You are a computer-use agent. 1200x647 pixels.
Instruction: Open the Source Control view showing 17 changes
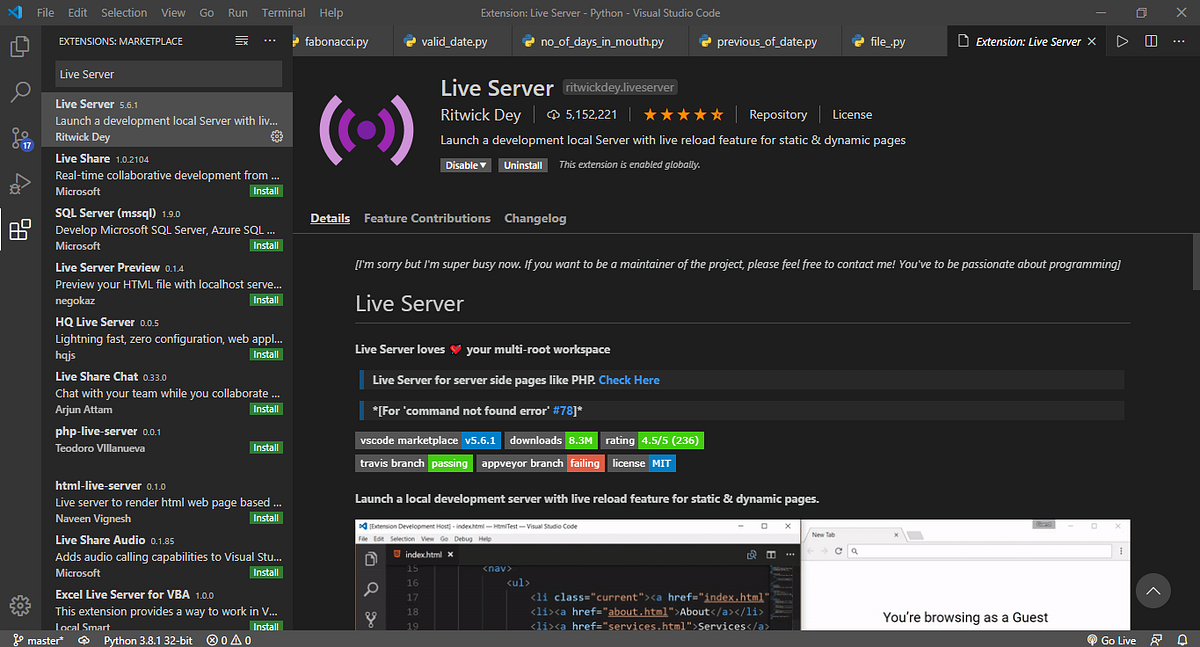20,138
